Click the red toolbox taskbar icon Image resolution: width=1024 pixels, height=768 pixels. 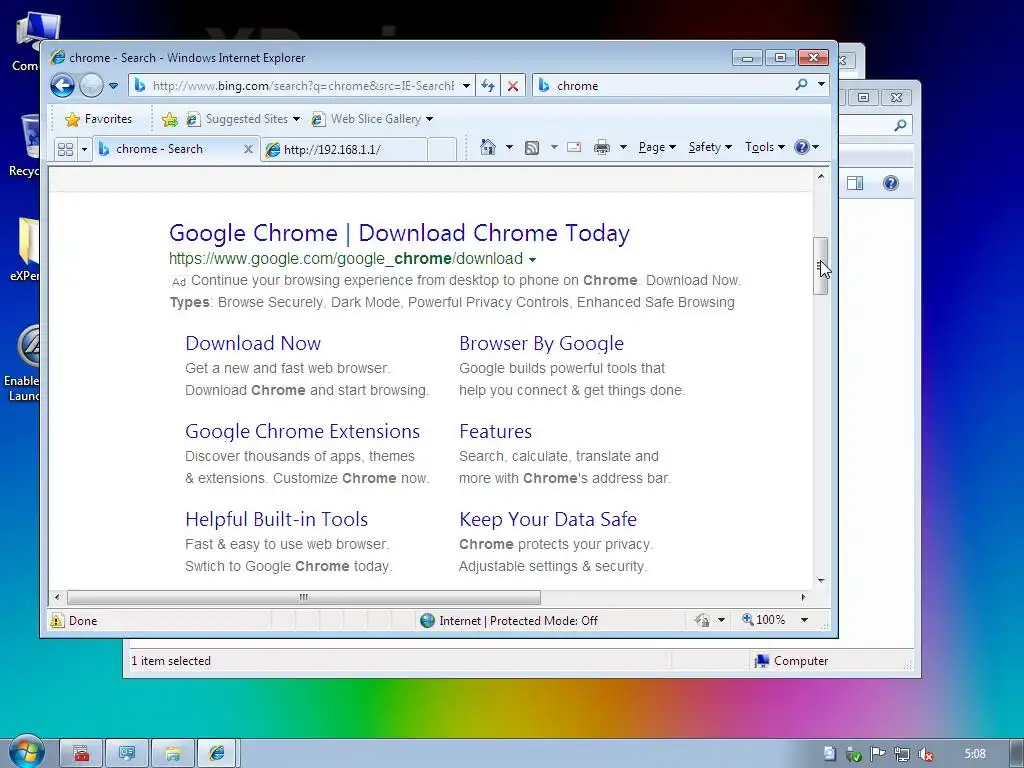tap(82, 754)
